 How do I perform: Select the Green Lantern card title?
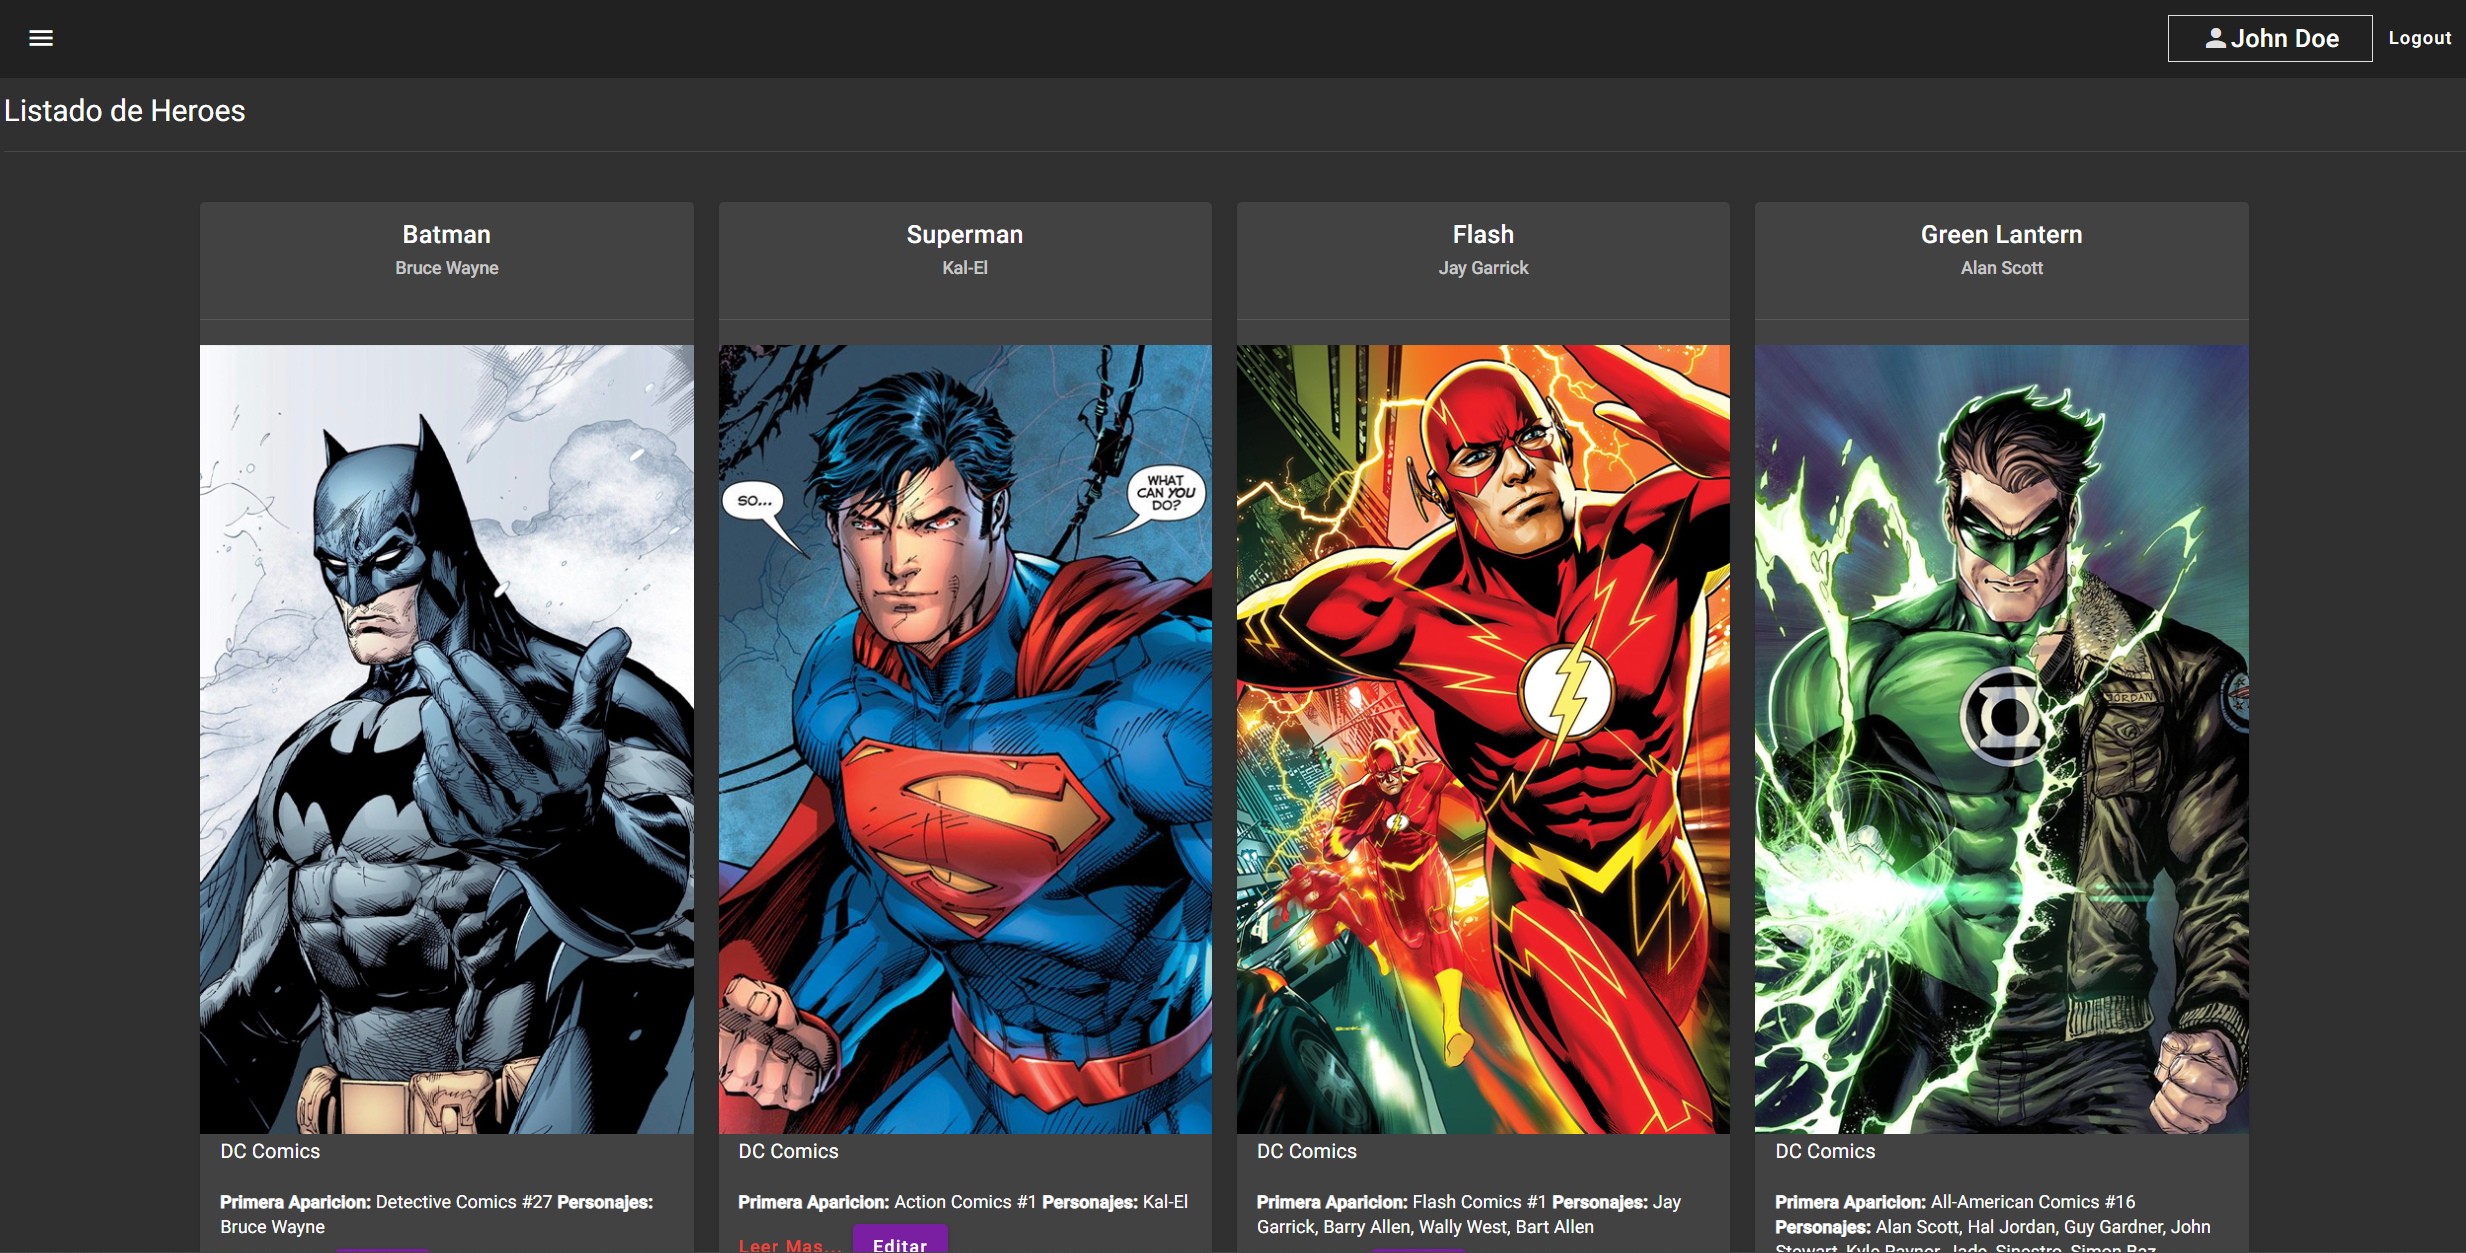pyautogui.click(x=2001, y=234)
